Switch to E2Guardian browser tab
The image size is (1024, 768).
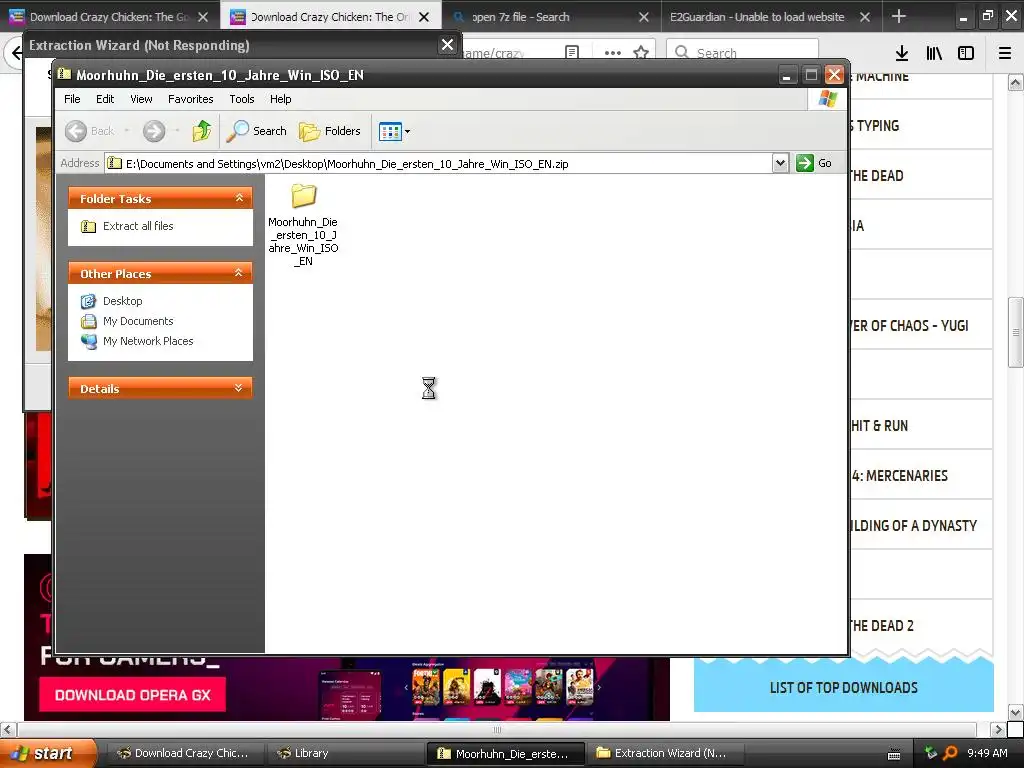click(x=757, y=17)
